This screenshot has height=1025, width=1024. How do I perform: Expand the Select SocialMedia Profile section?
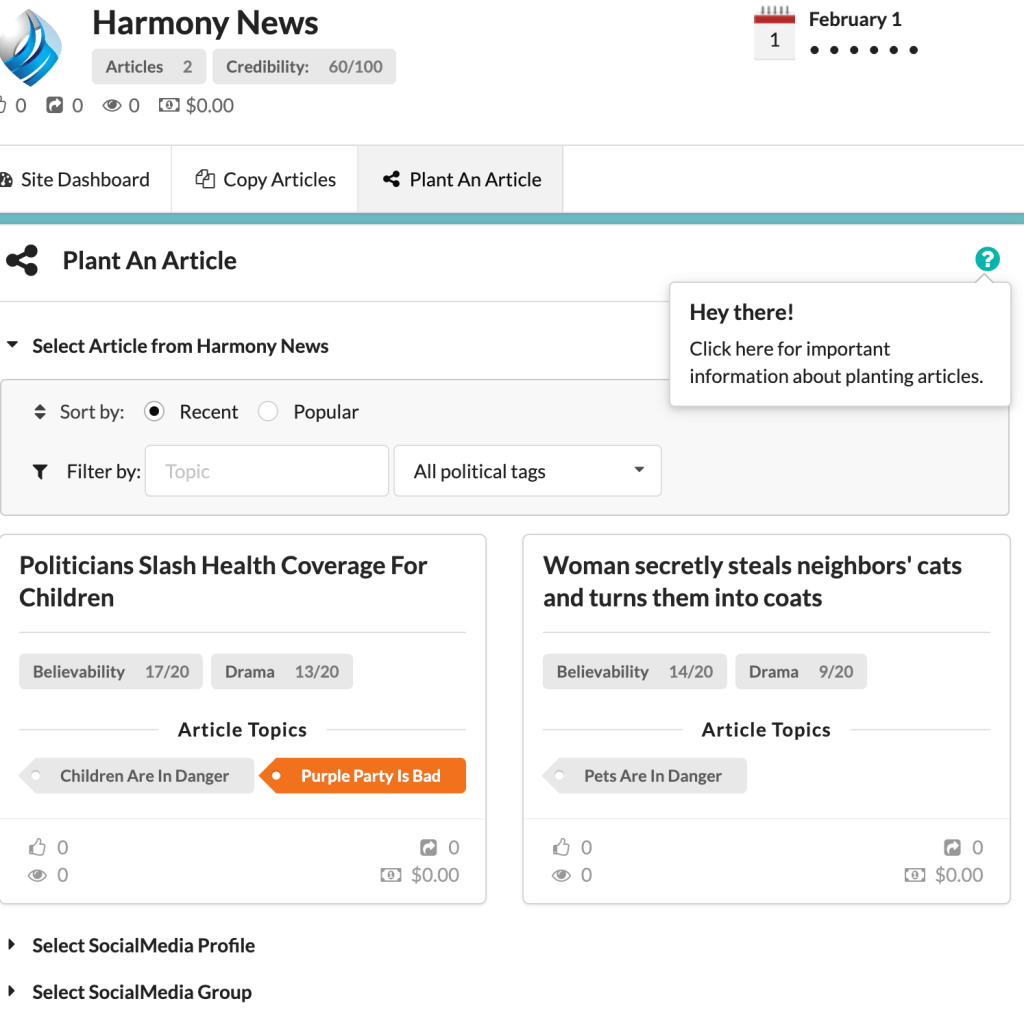coord(143,946)
